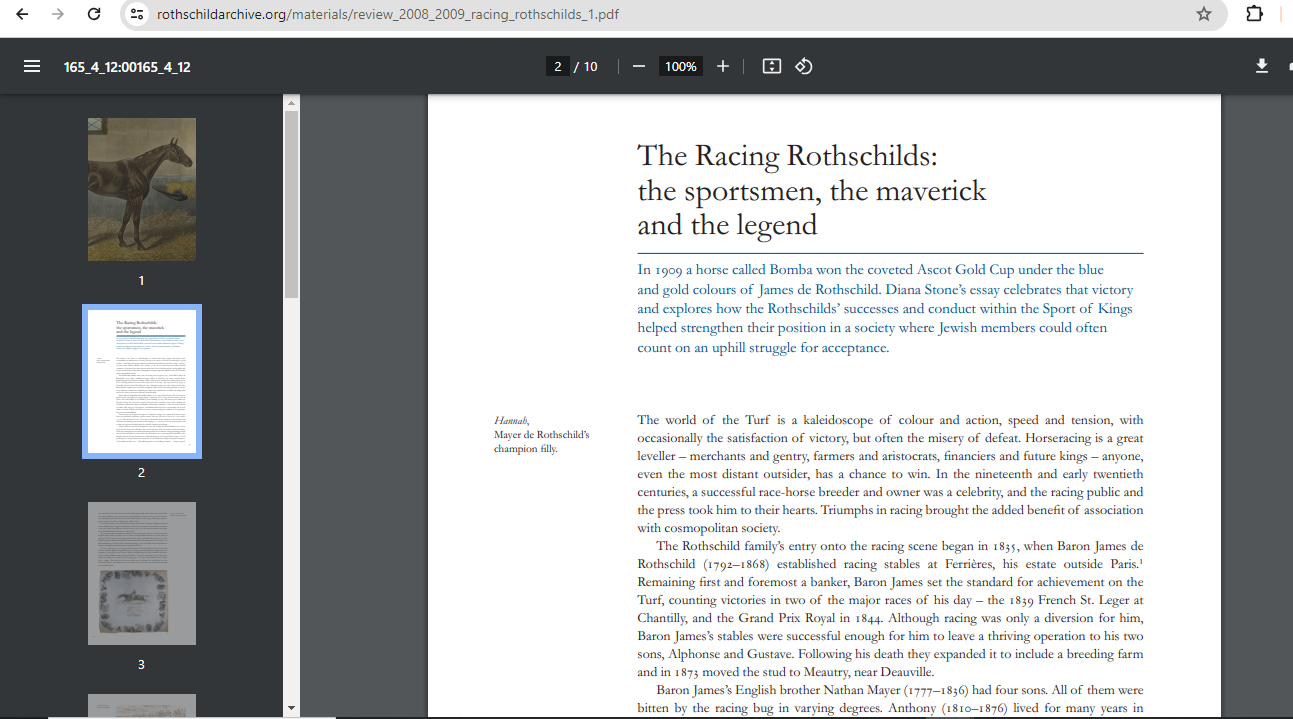The width and height of the screenshot is (1293, 719).
Task: Go back to previous page
Action: (x=23, y=14)
